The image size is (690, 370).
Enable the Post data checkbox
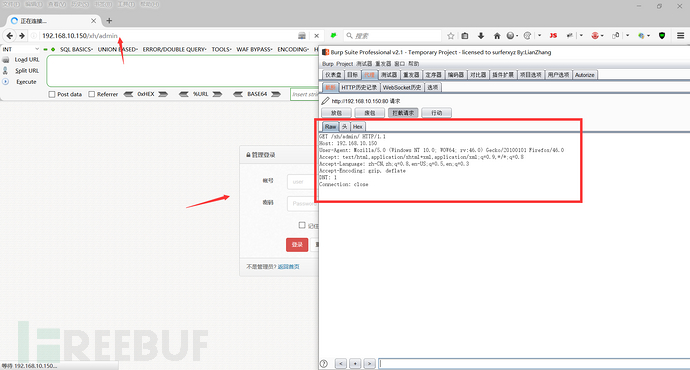52,94
